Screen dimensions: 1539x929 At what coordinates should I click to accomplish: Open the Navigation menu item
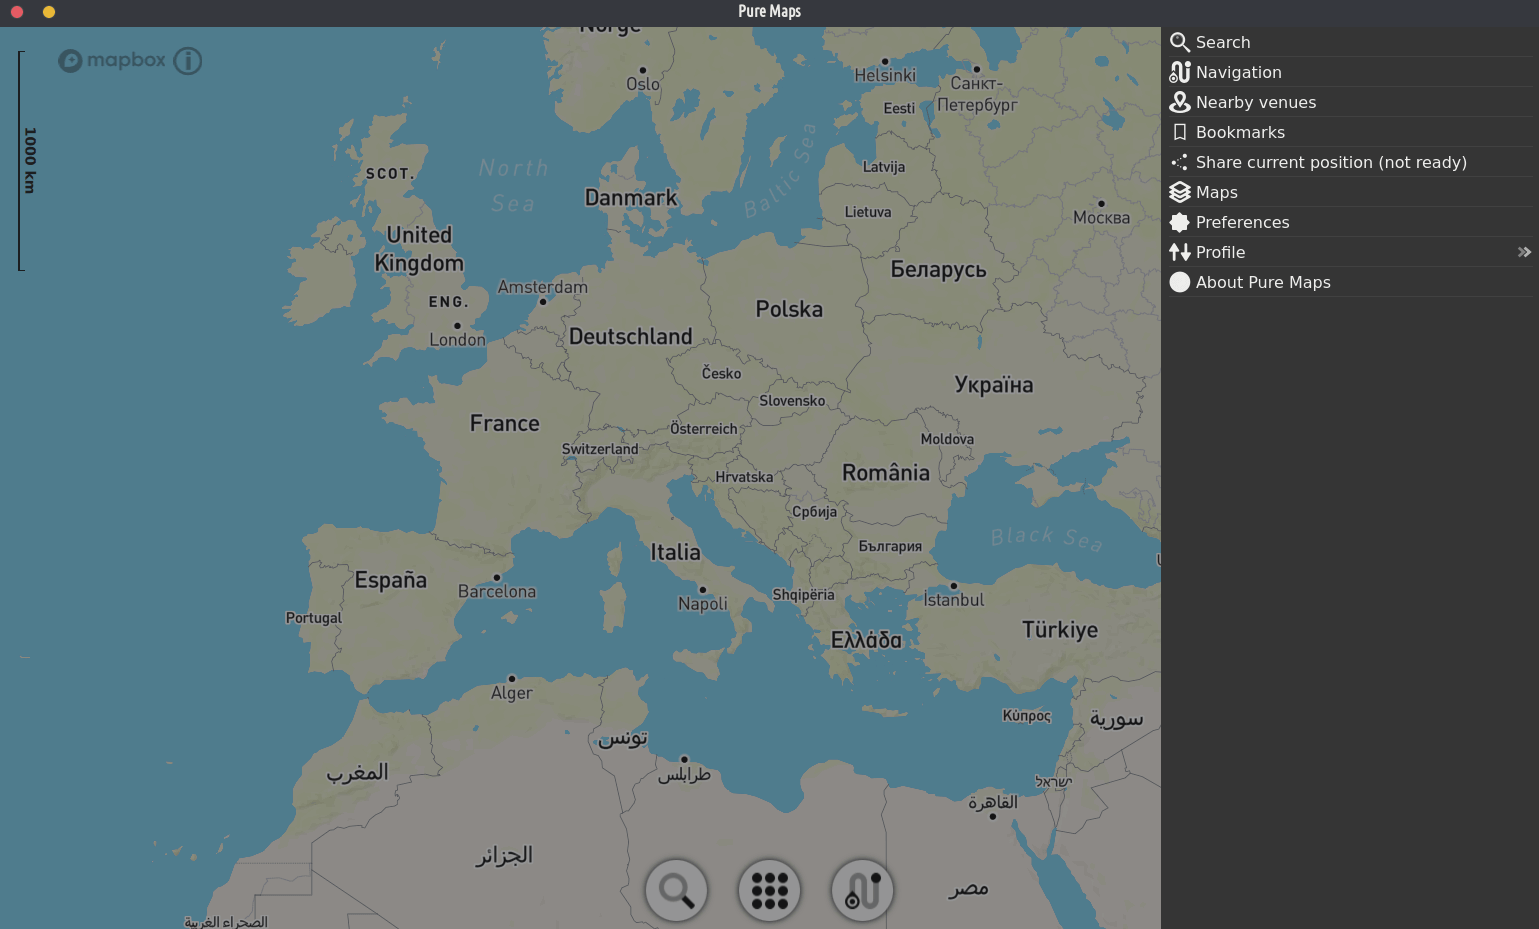pyautogui.click(x=1238, y=72)
